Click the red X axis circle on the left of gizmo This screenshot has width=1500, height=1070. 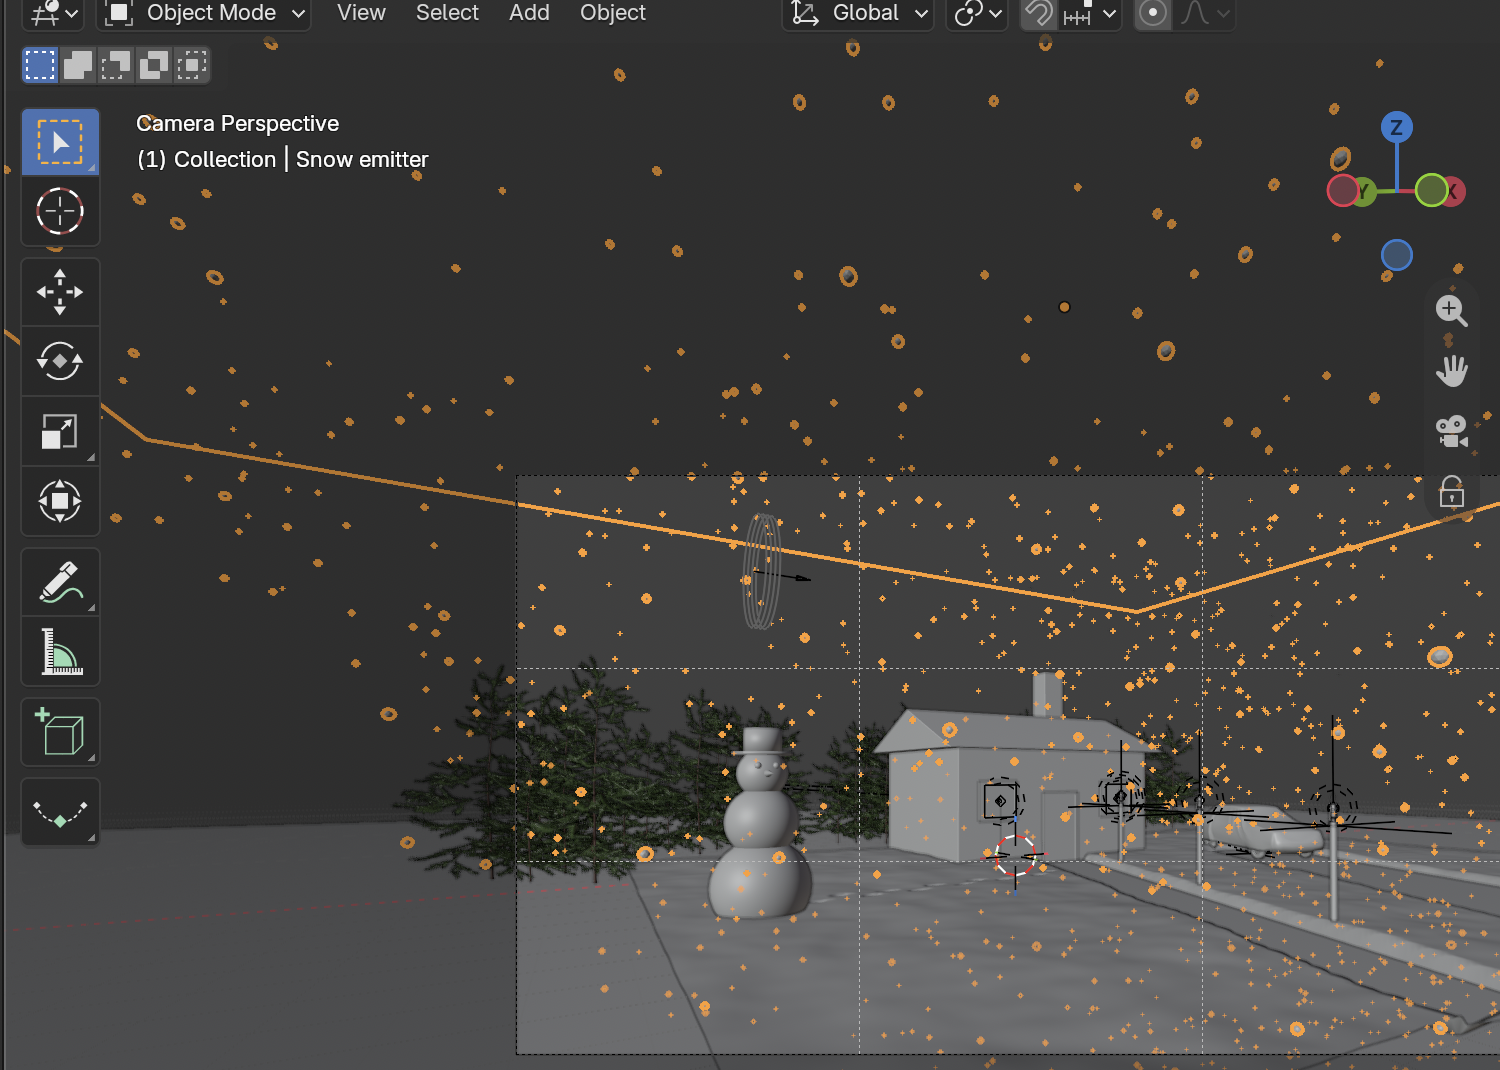point(1343,190)
